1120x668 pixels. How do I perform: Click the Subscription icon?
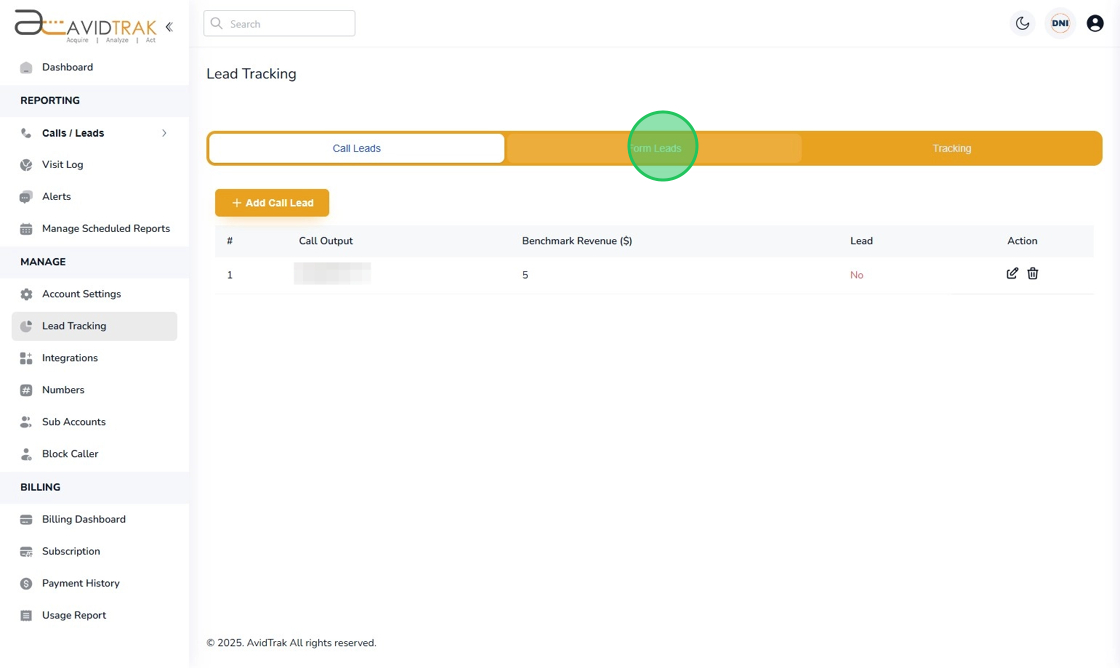(x=26, y=552)
